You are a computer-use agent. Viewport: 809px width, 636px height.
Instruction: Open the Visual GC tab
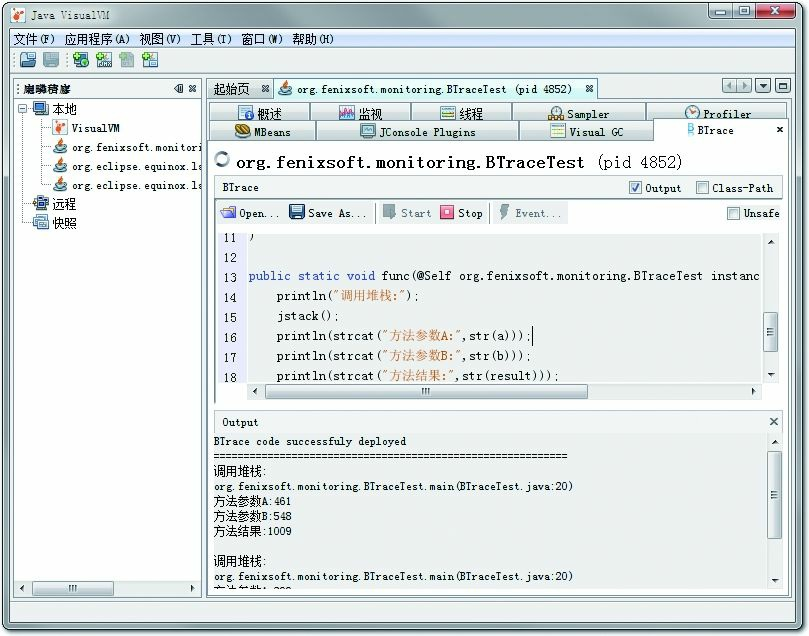tap(587, 132)
